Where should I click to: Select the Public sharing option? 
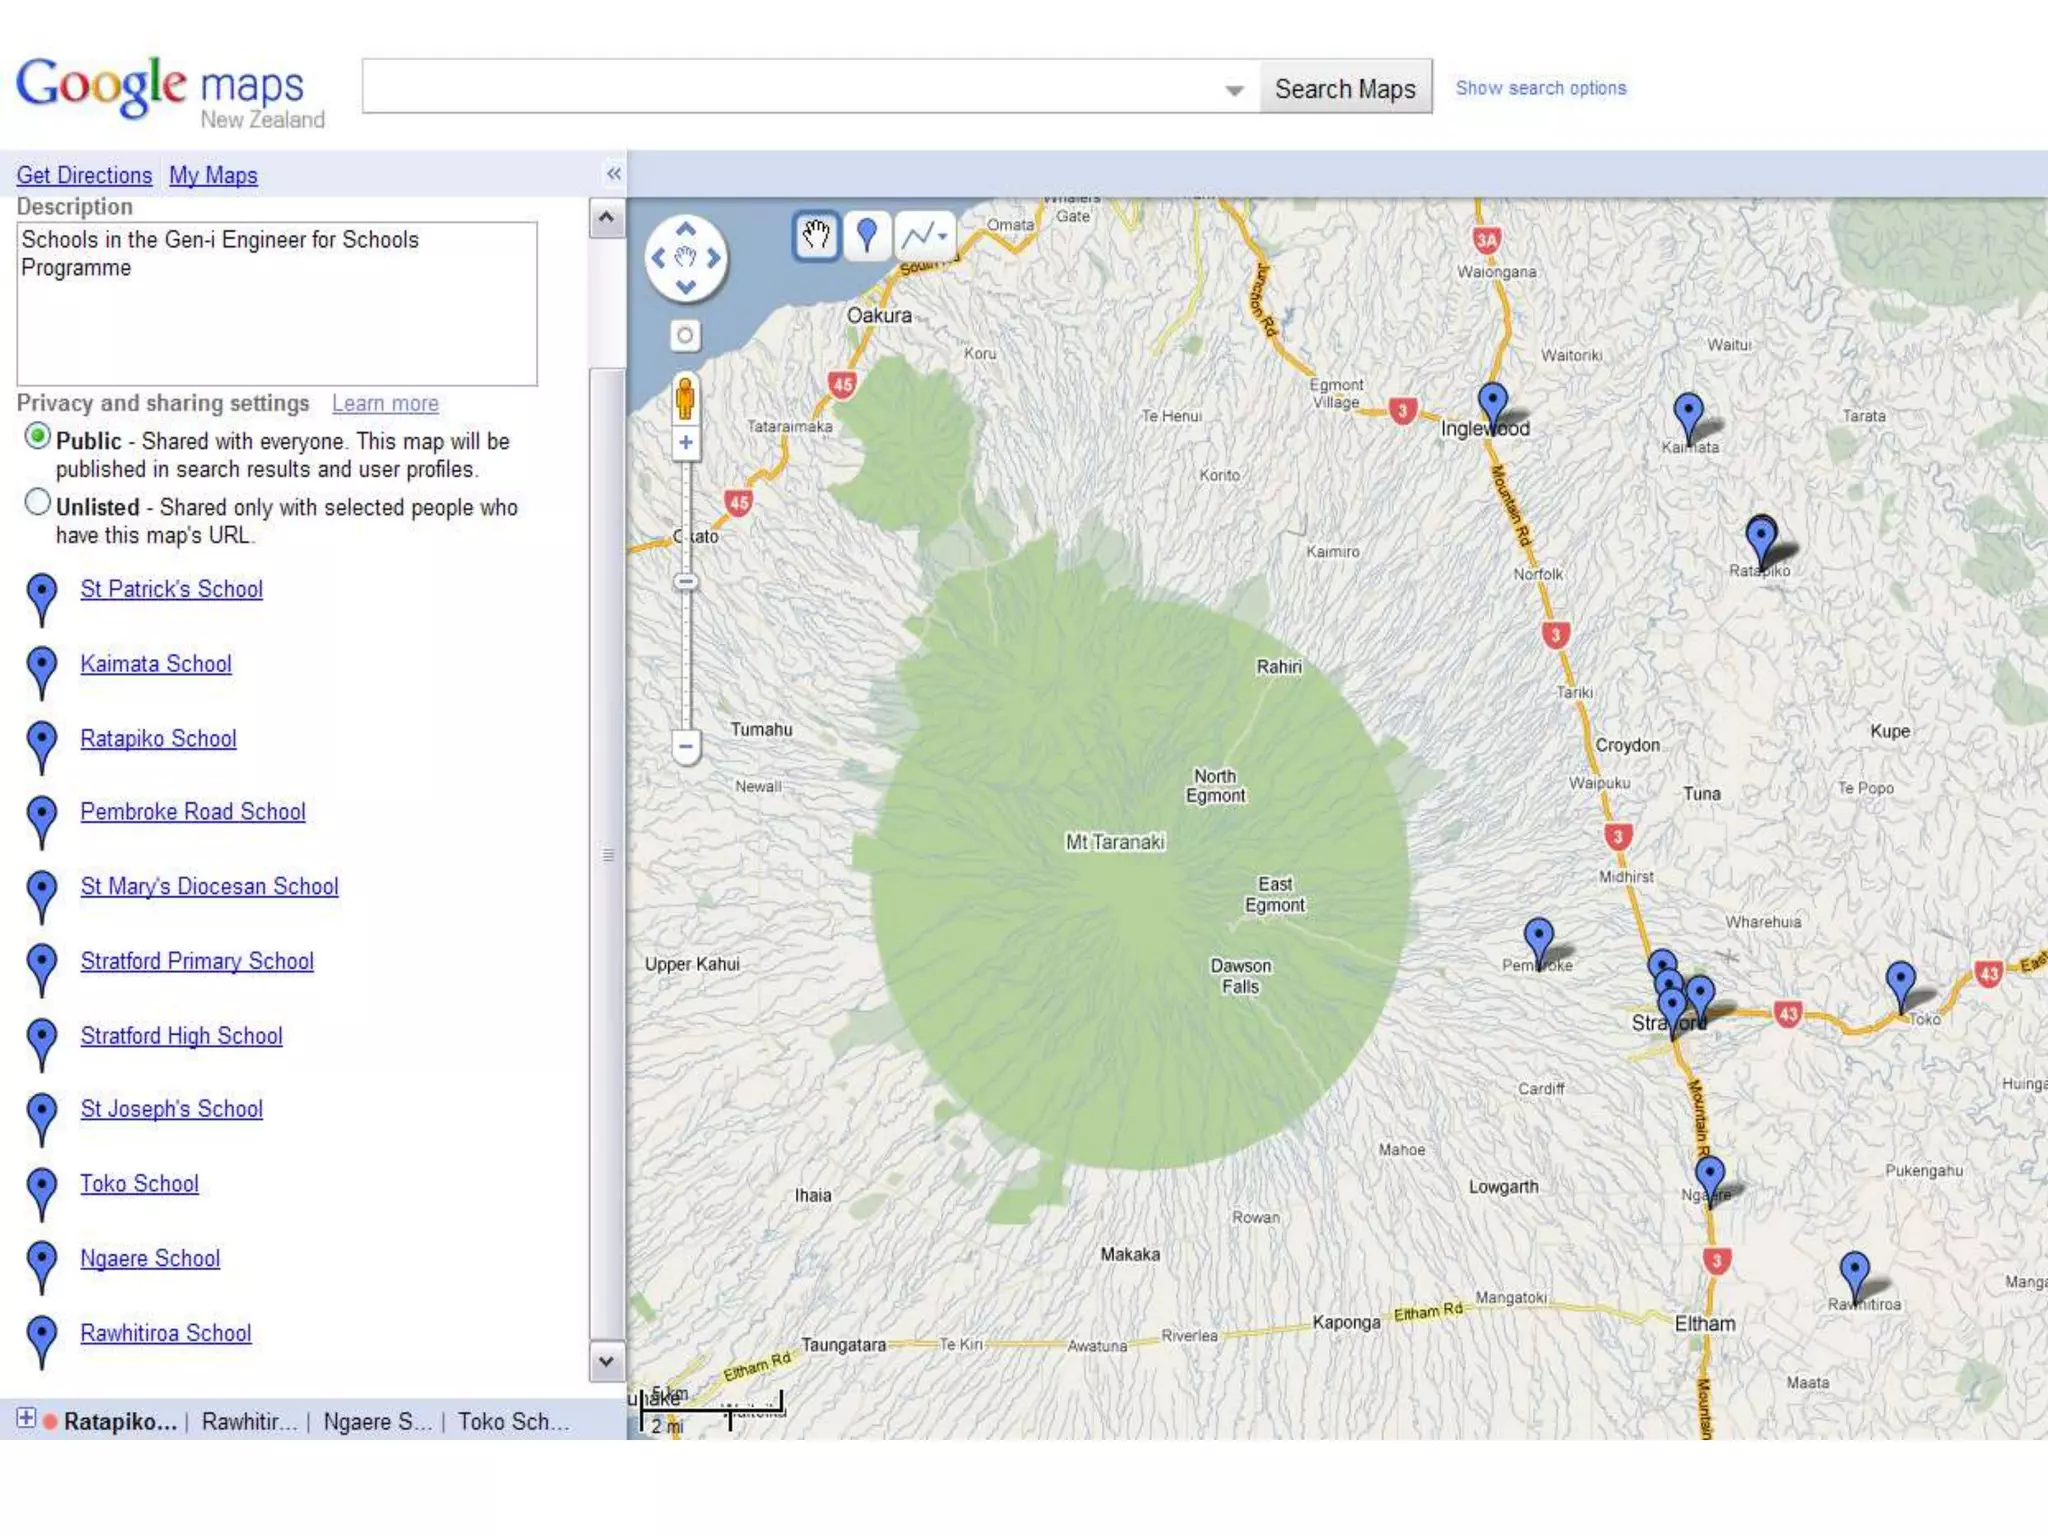tap(38, 437)
